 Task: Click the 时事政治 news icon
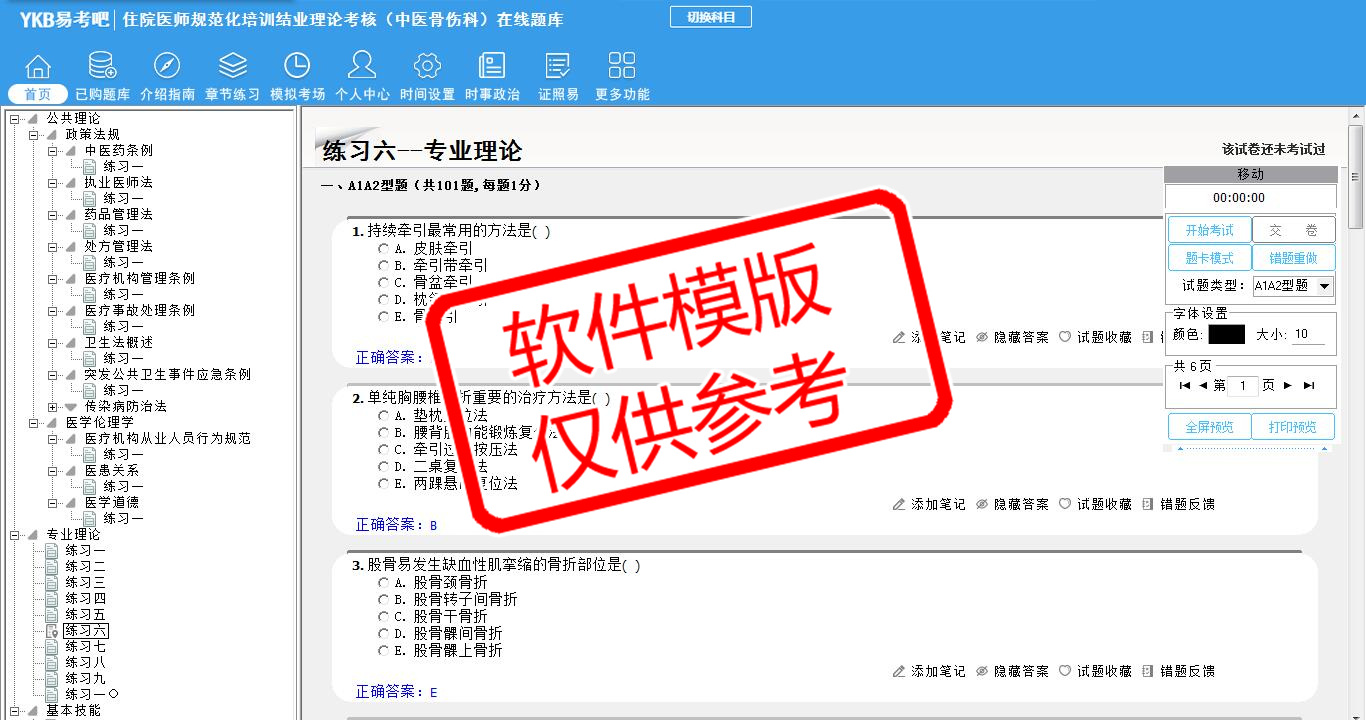click(x=492, y=67)
